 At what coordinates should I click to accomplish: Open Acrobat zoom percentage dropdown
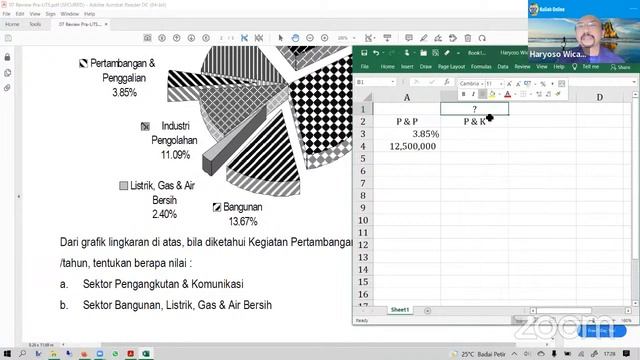click(x=354, y=38)
